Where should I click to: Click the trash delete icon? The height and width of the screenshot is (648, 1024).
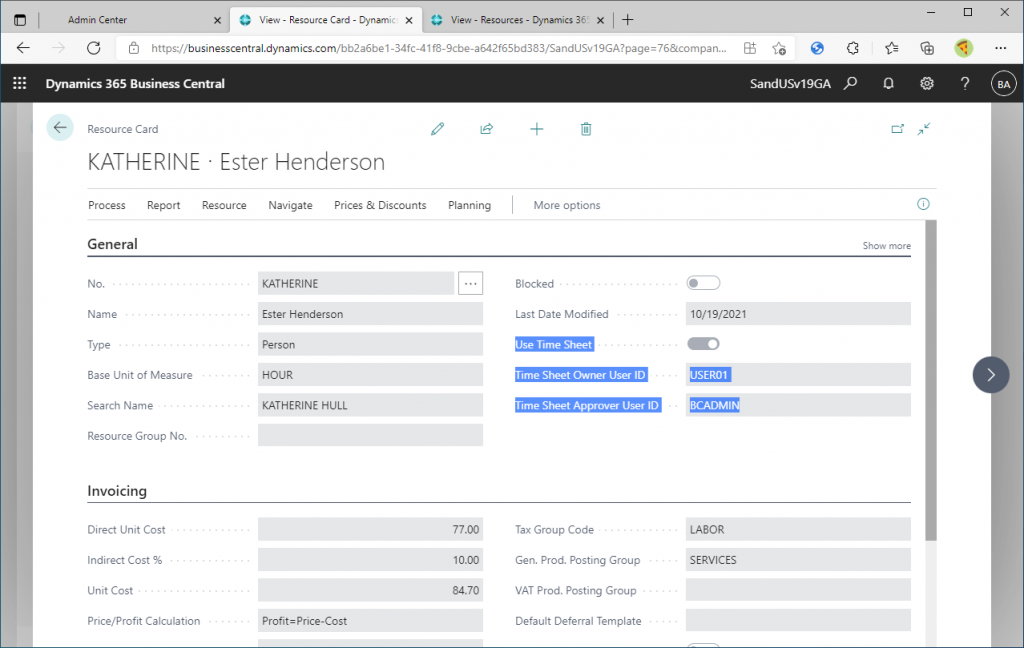[586, 129]
